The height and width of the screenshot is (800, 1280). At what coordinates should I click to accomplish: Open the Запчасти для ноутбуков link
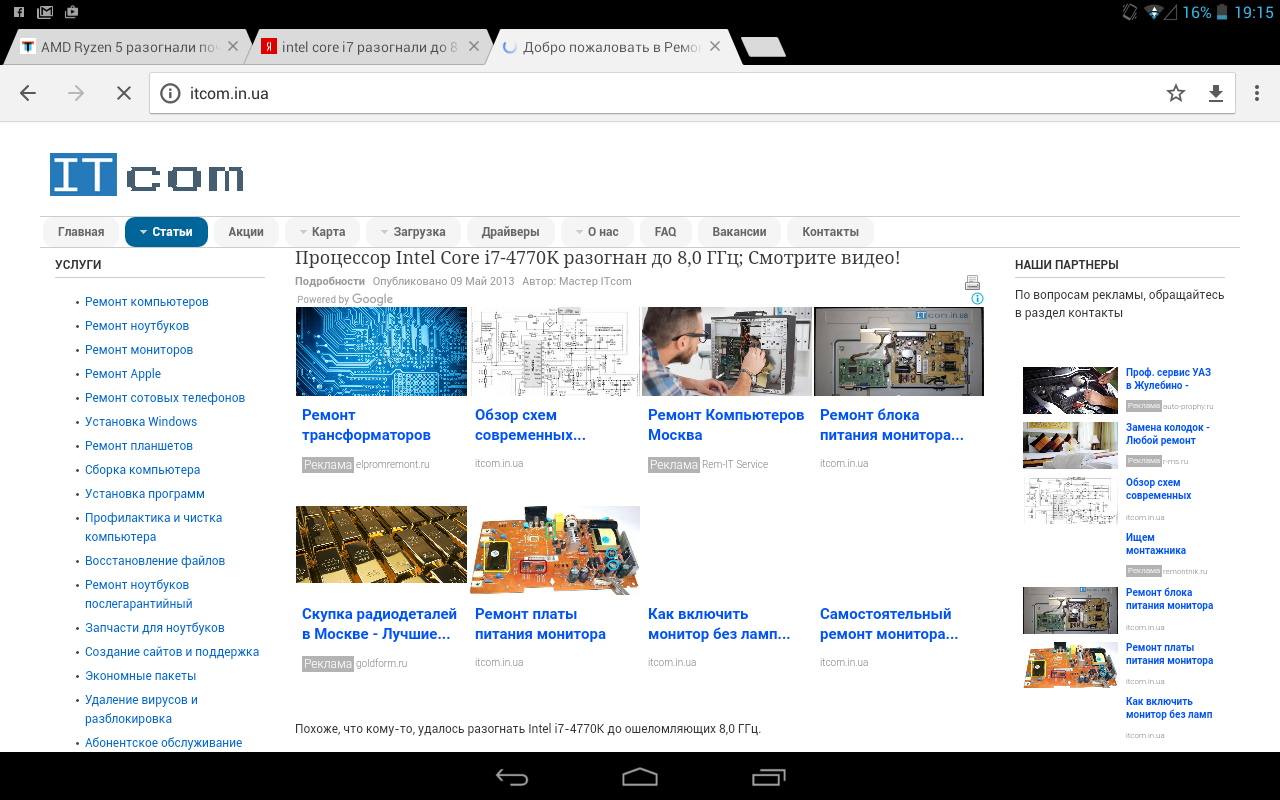click(x=155, y=628)
